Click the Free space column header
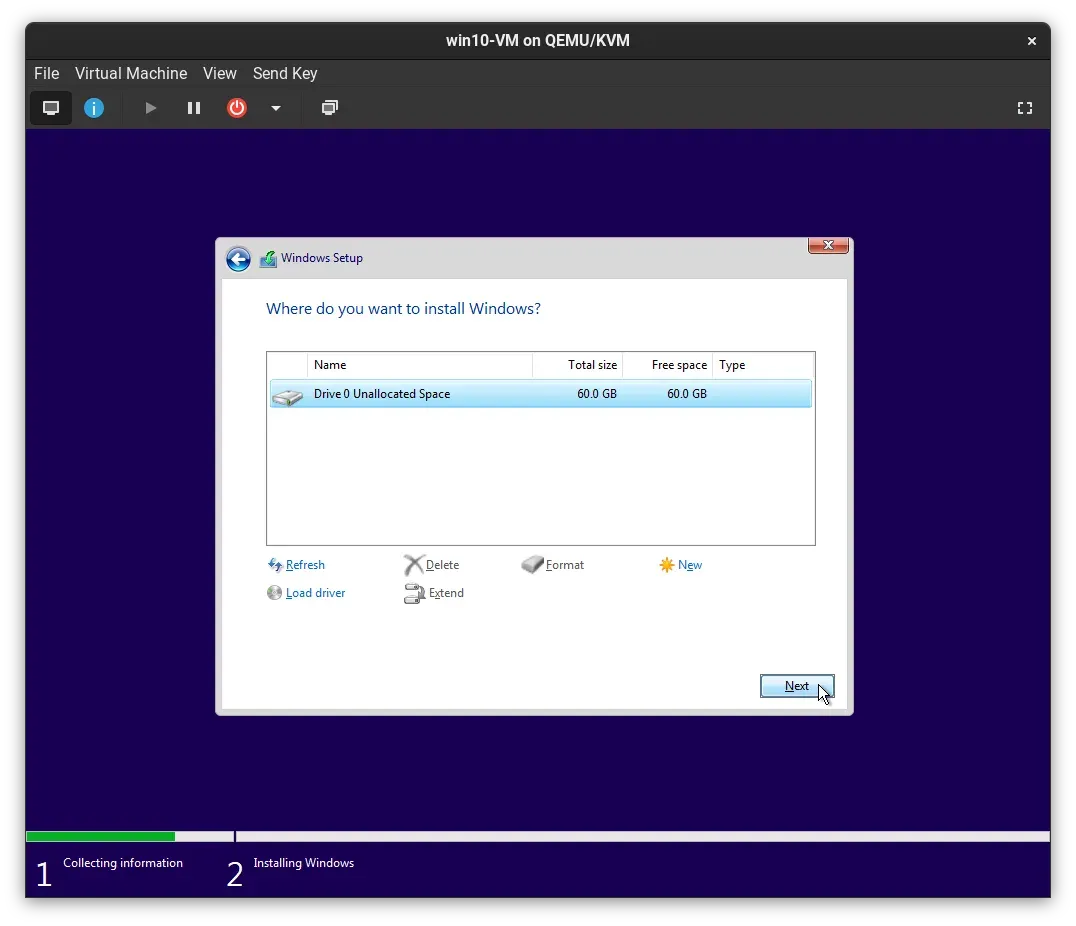 667,365
